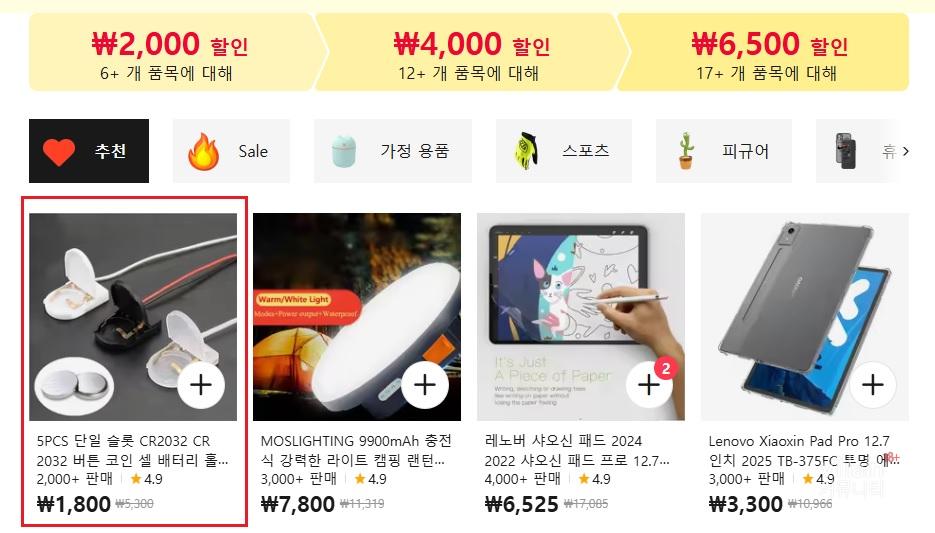This screenshot has width=935, height=533.
Task: Add Lenovo paper-feel screen film to cart
Action: click(649, 385)
